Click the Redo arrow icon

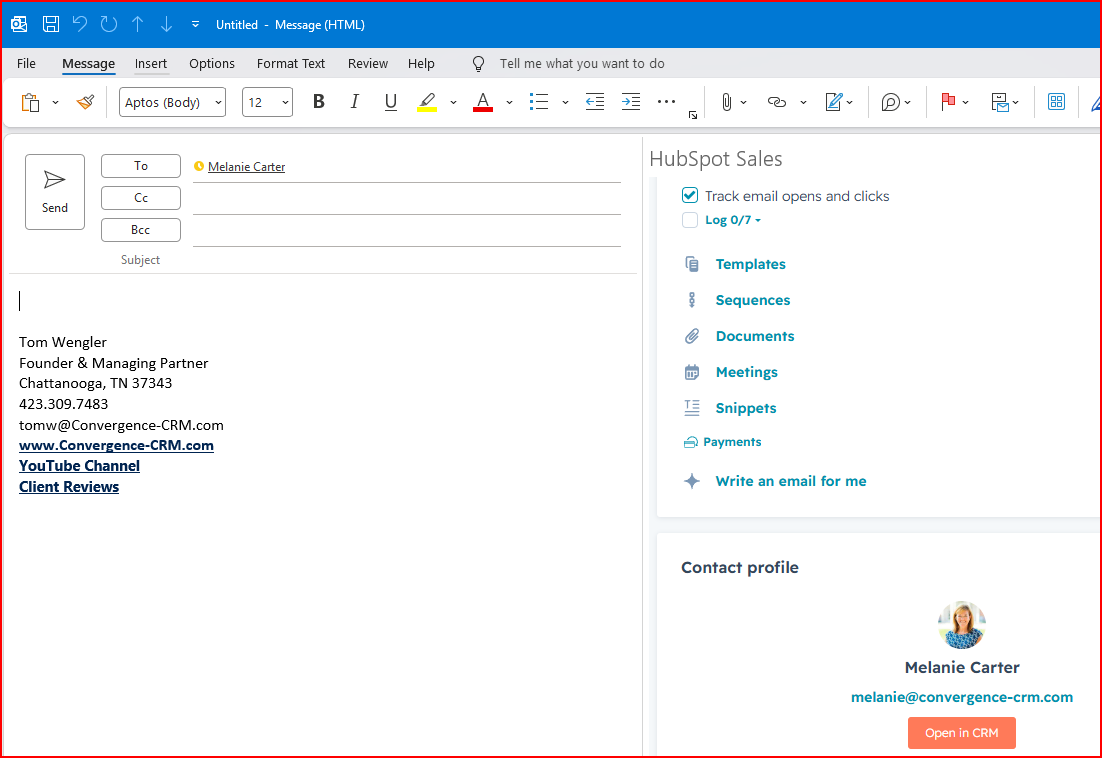108,24
